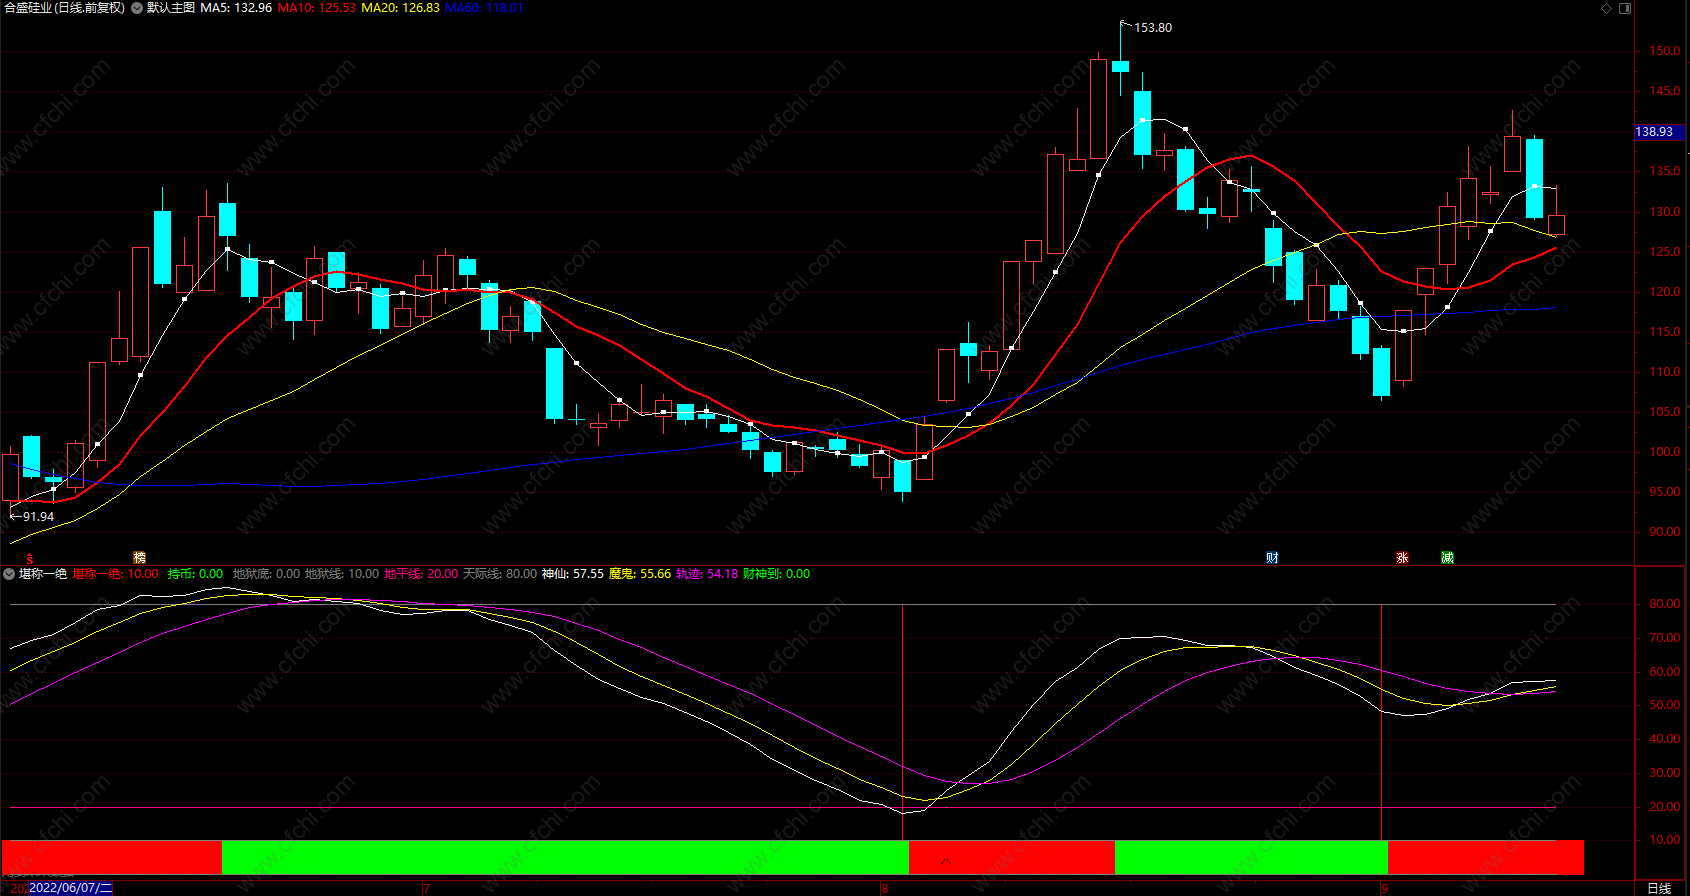
Task: Open the 榜 marker on the chart
Action: [x=140, y=558]
